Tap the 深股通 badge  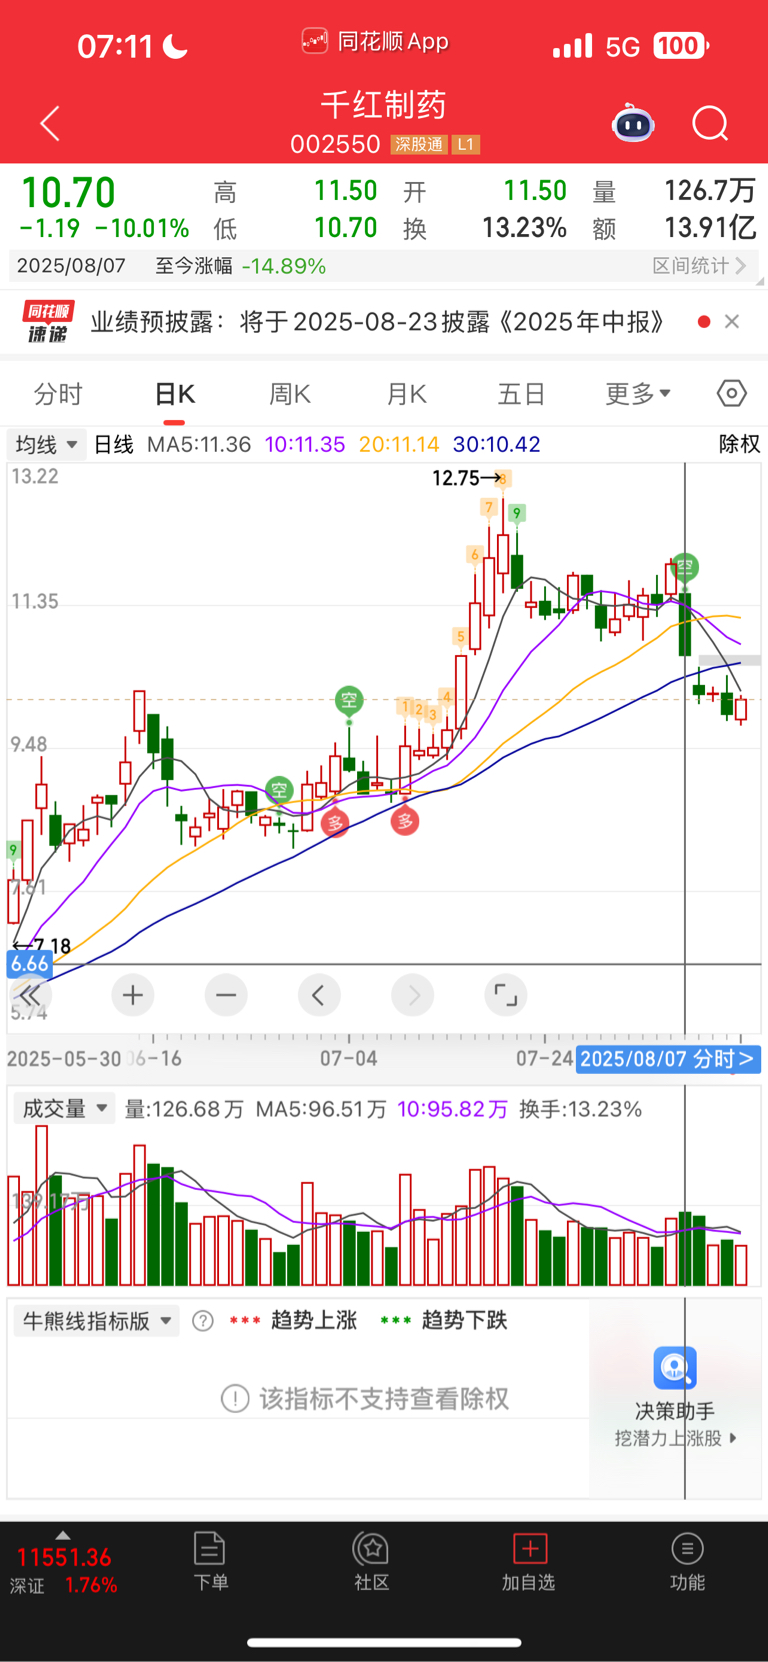[x=419, y=144]
